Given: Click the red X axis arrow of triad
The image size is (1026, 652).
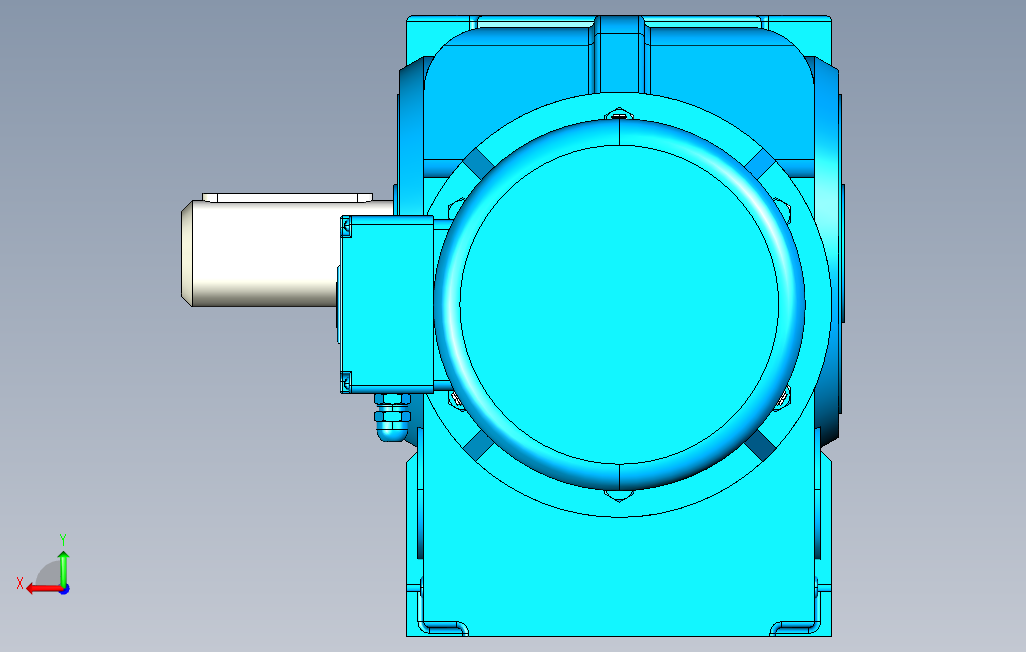Looking at the screenshot, I should pyautogui.click(x=43, y=589).
